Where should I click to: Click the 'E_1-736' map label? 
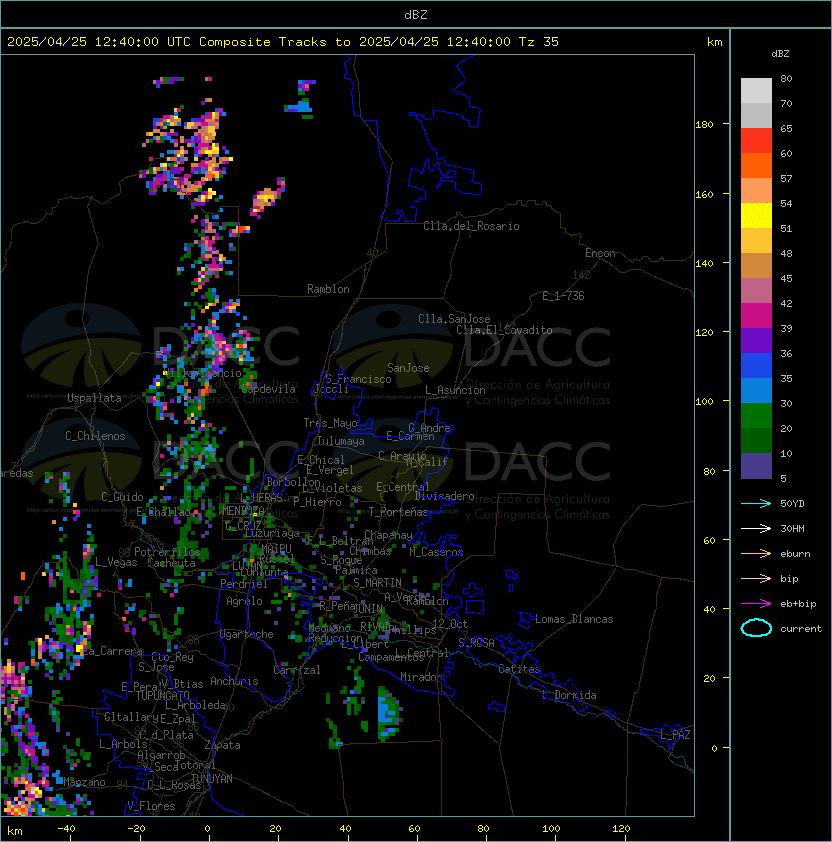point(563,296)
